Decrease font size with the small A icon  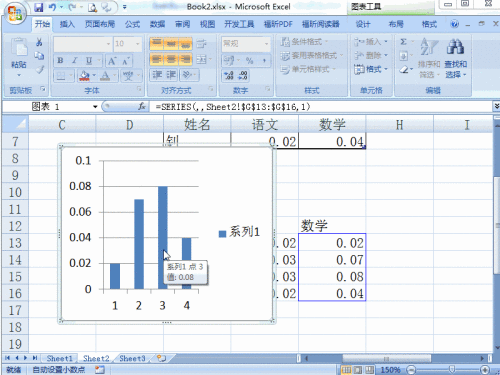point(126,61)
